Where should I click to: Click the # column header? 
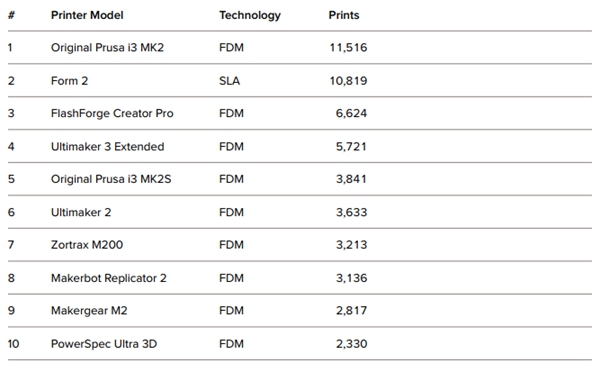click(11, 15)
